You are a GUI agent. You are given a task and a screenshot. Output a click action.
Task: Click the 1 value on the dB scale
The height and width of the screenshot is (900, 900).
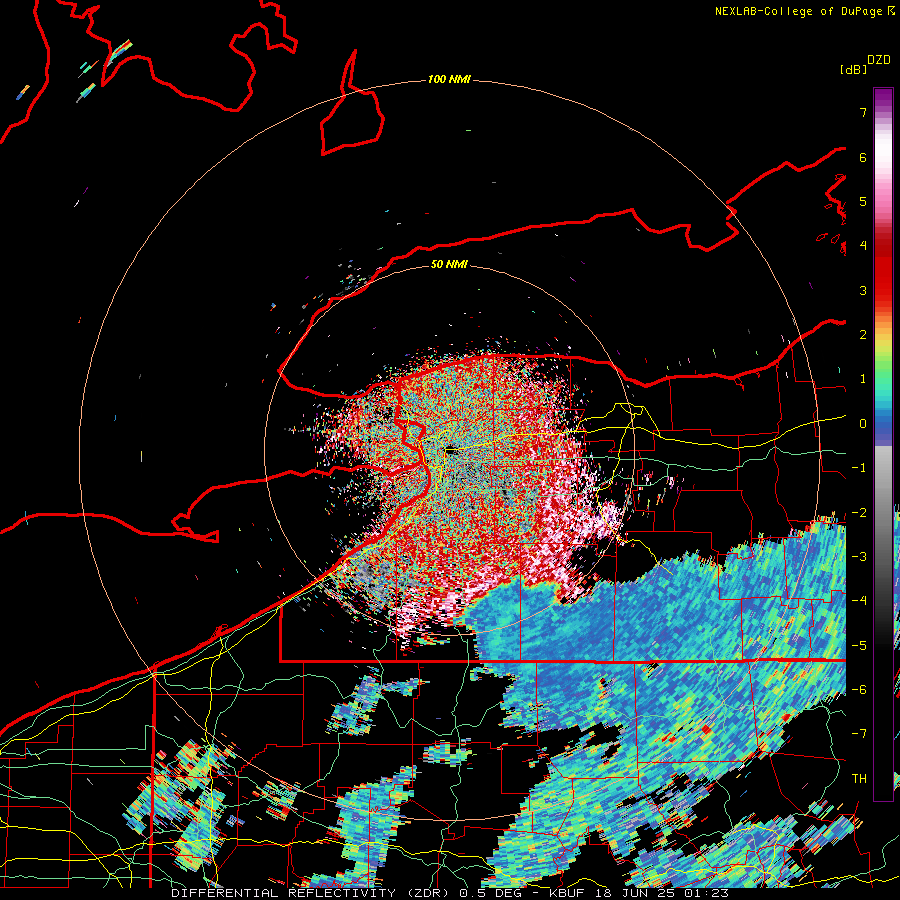863,379
